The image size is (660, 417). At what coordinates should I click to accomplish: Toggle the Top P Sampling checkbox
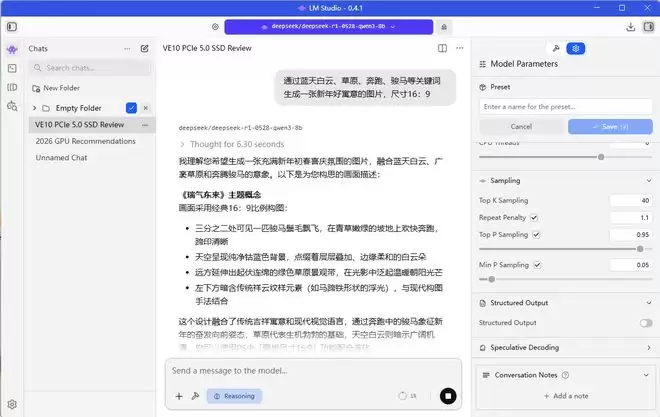tap(535, 233)
